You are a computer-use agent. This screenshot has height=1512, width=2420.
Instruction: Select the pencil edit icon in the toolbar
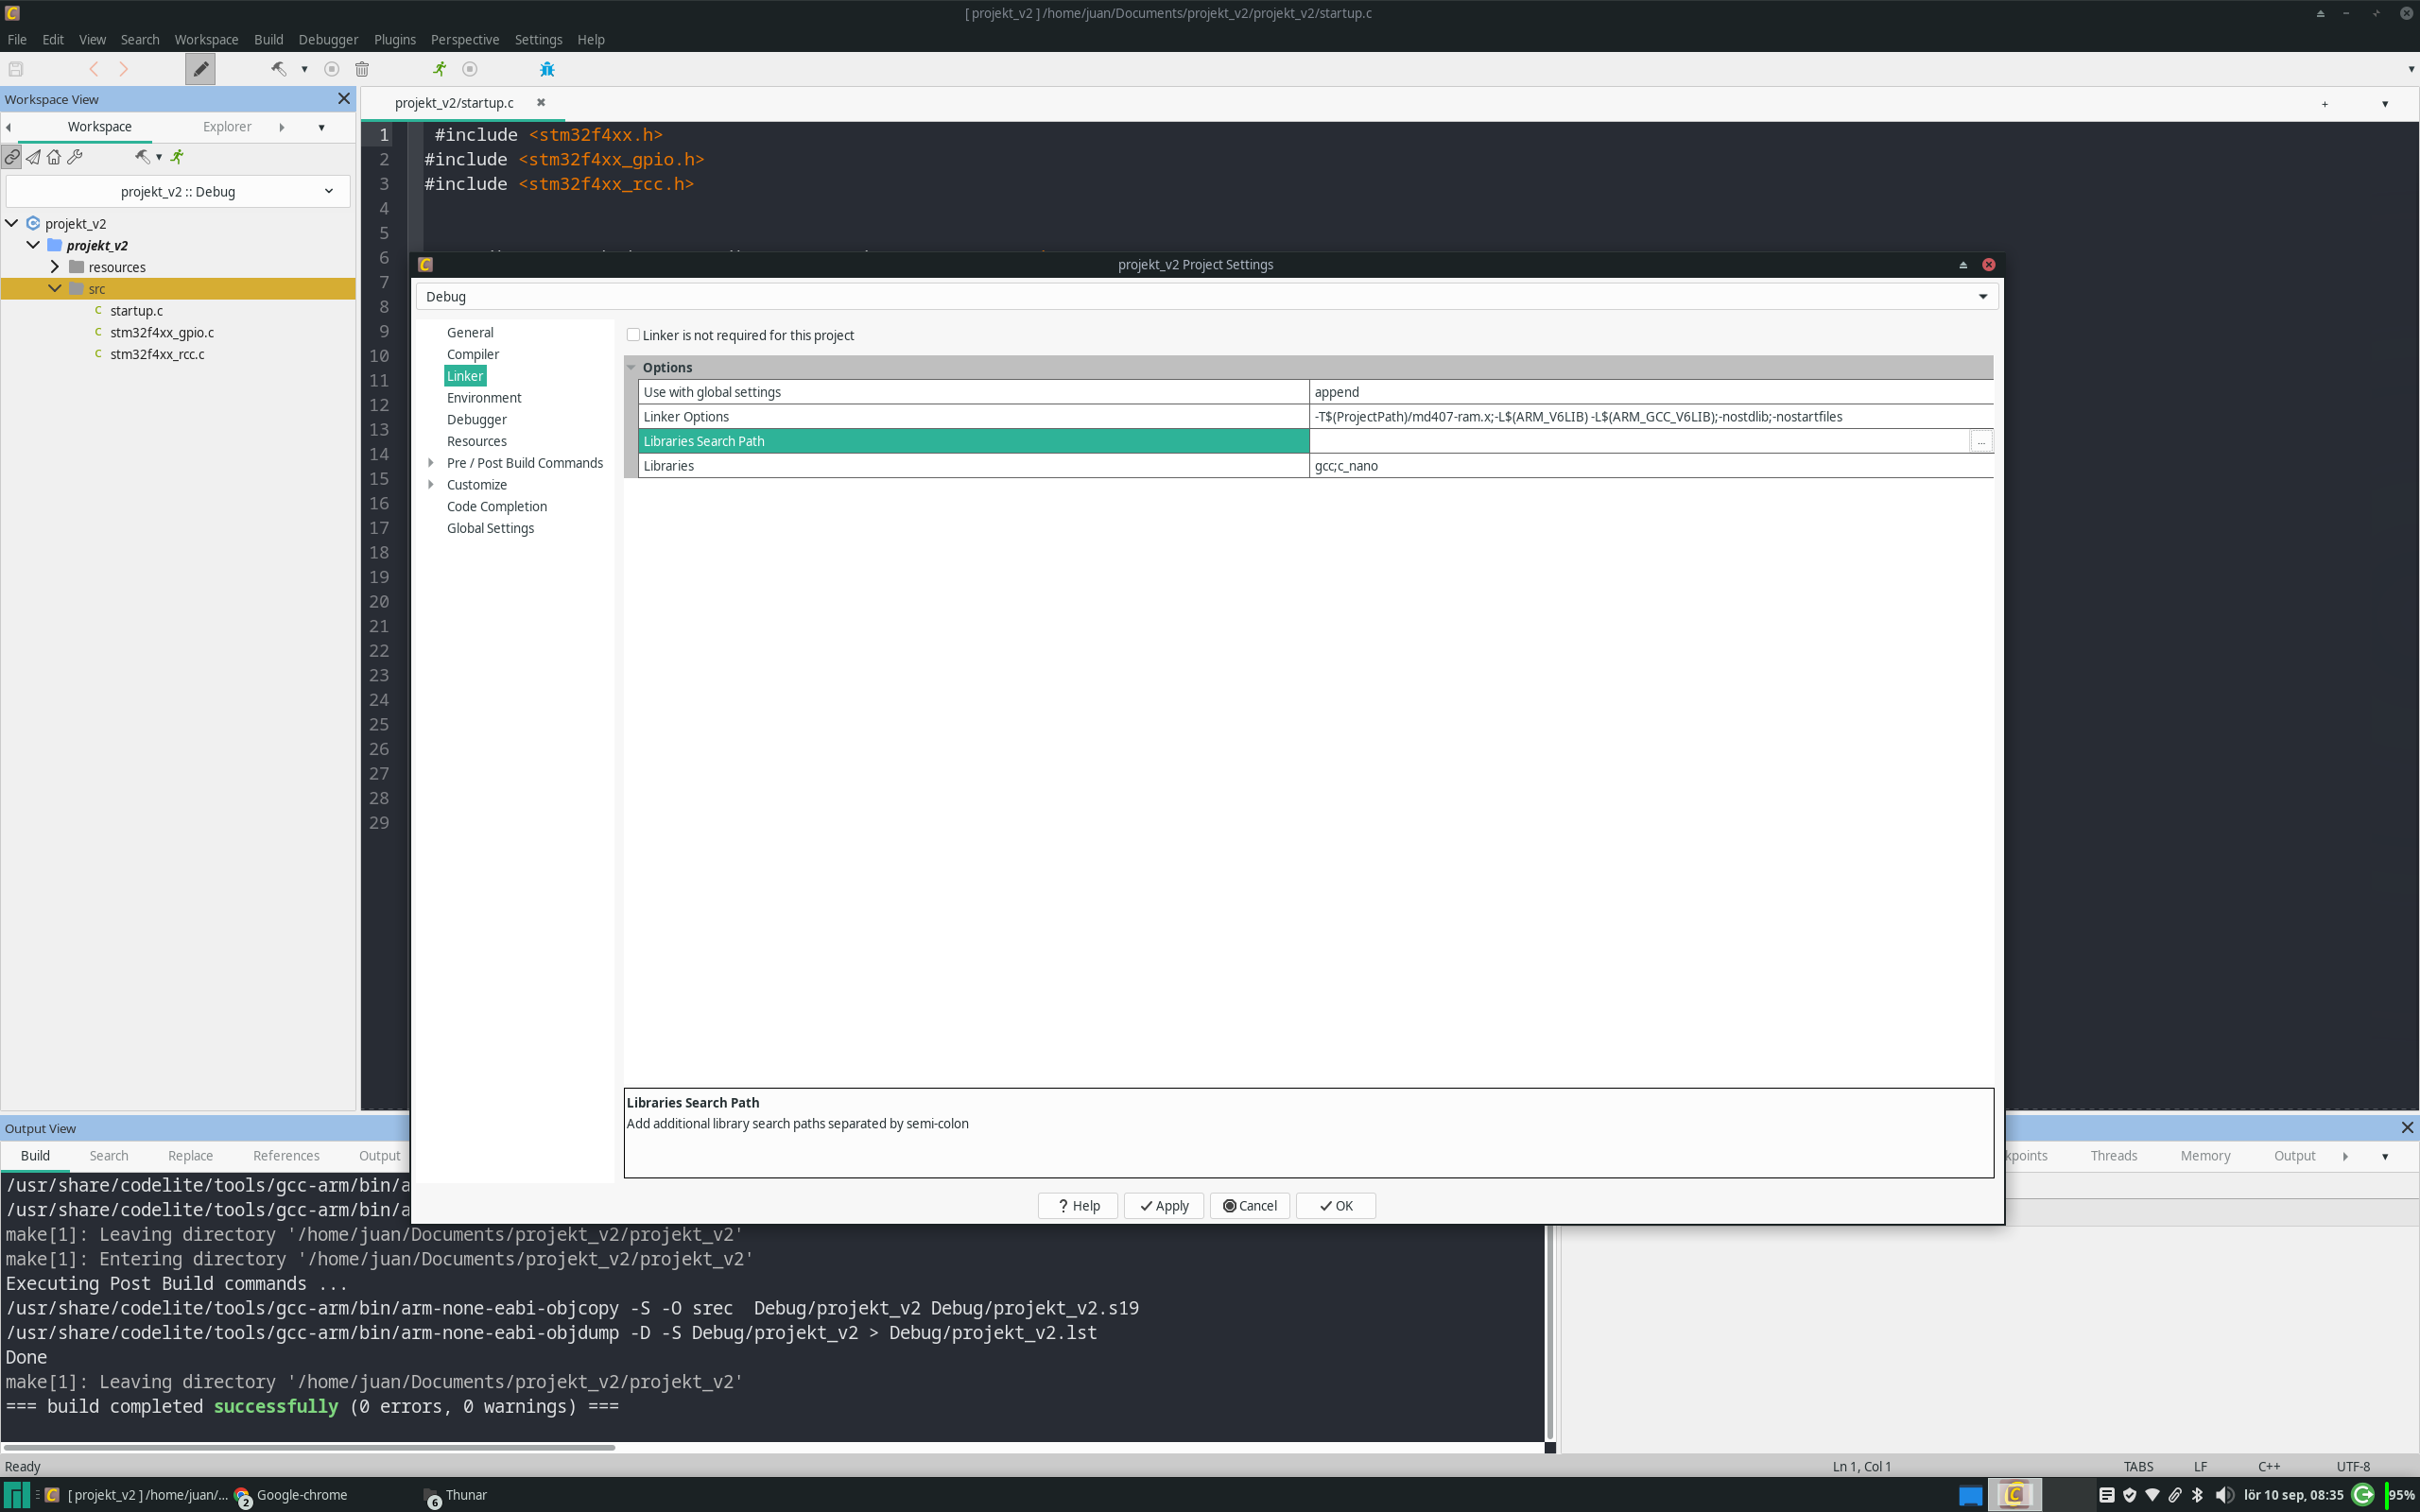coord(201,69)
